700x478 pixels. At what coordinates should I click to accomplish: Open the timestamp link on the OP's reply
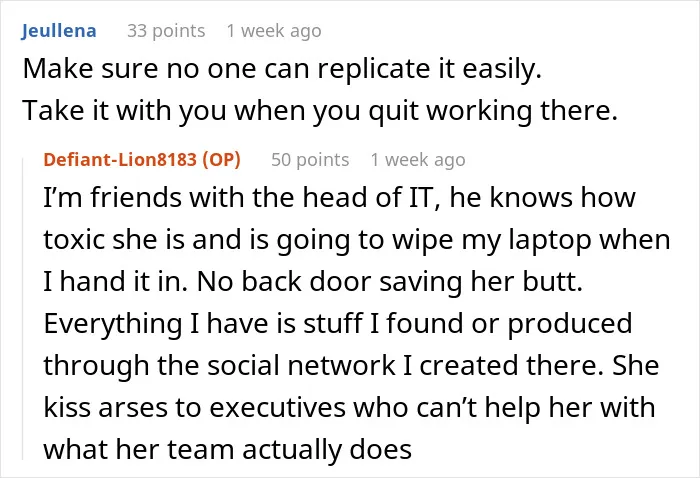click(418, 159)
